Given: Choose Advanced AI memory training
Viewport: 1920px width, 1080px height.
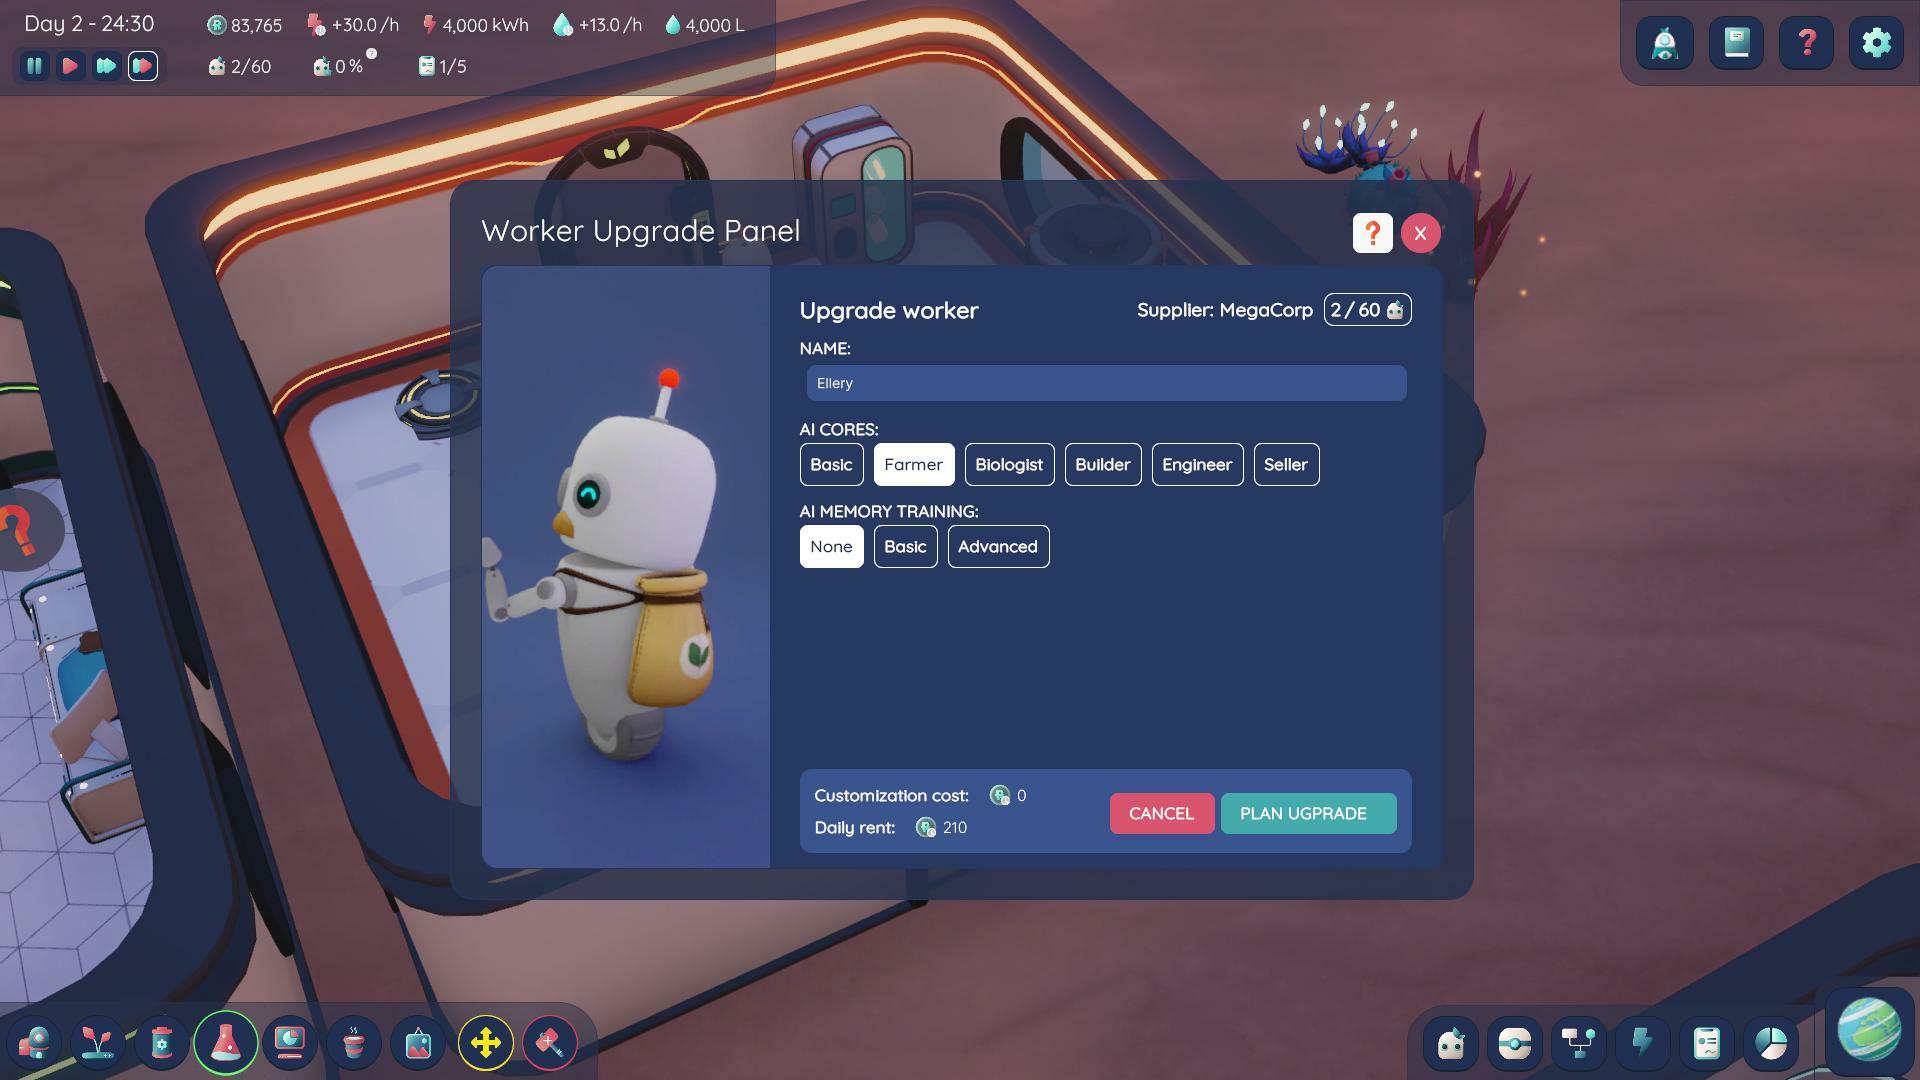Looking at the screenshot, I should 998,546.
